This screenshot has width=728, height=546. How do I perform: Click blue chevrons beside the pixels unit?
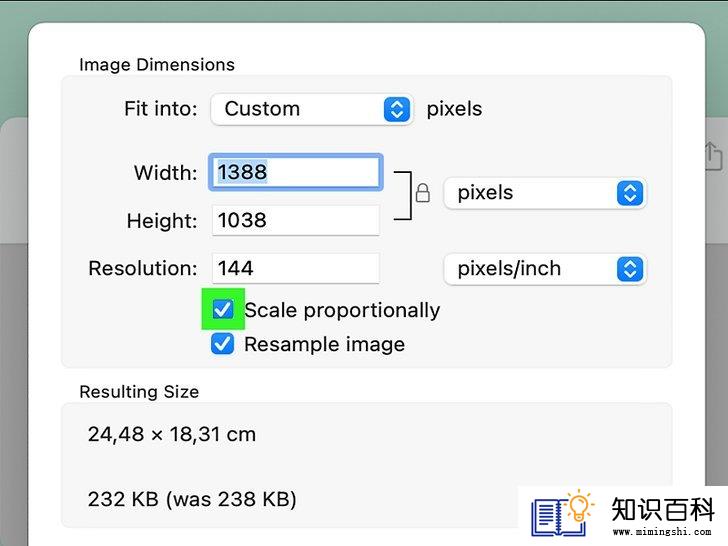tap(629, 193)
